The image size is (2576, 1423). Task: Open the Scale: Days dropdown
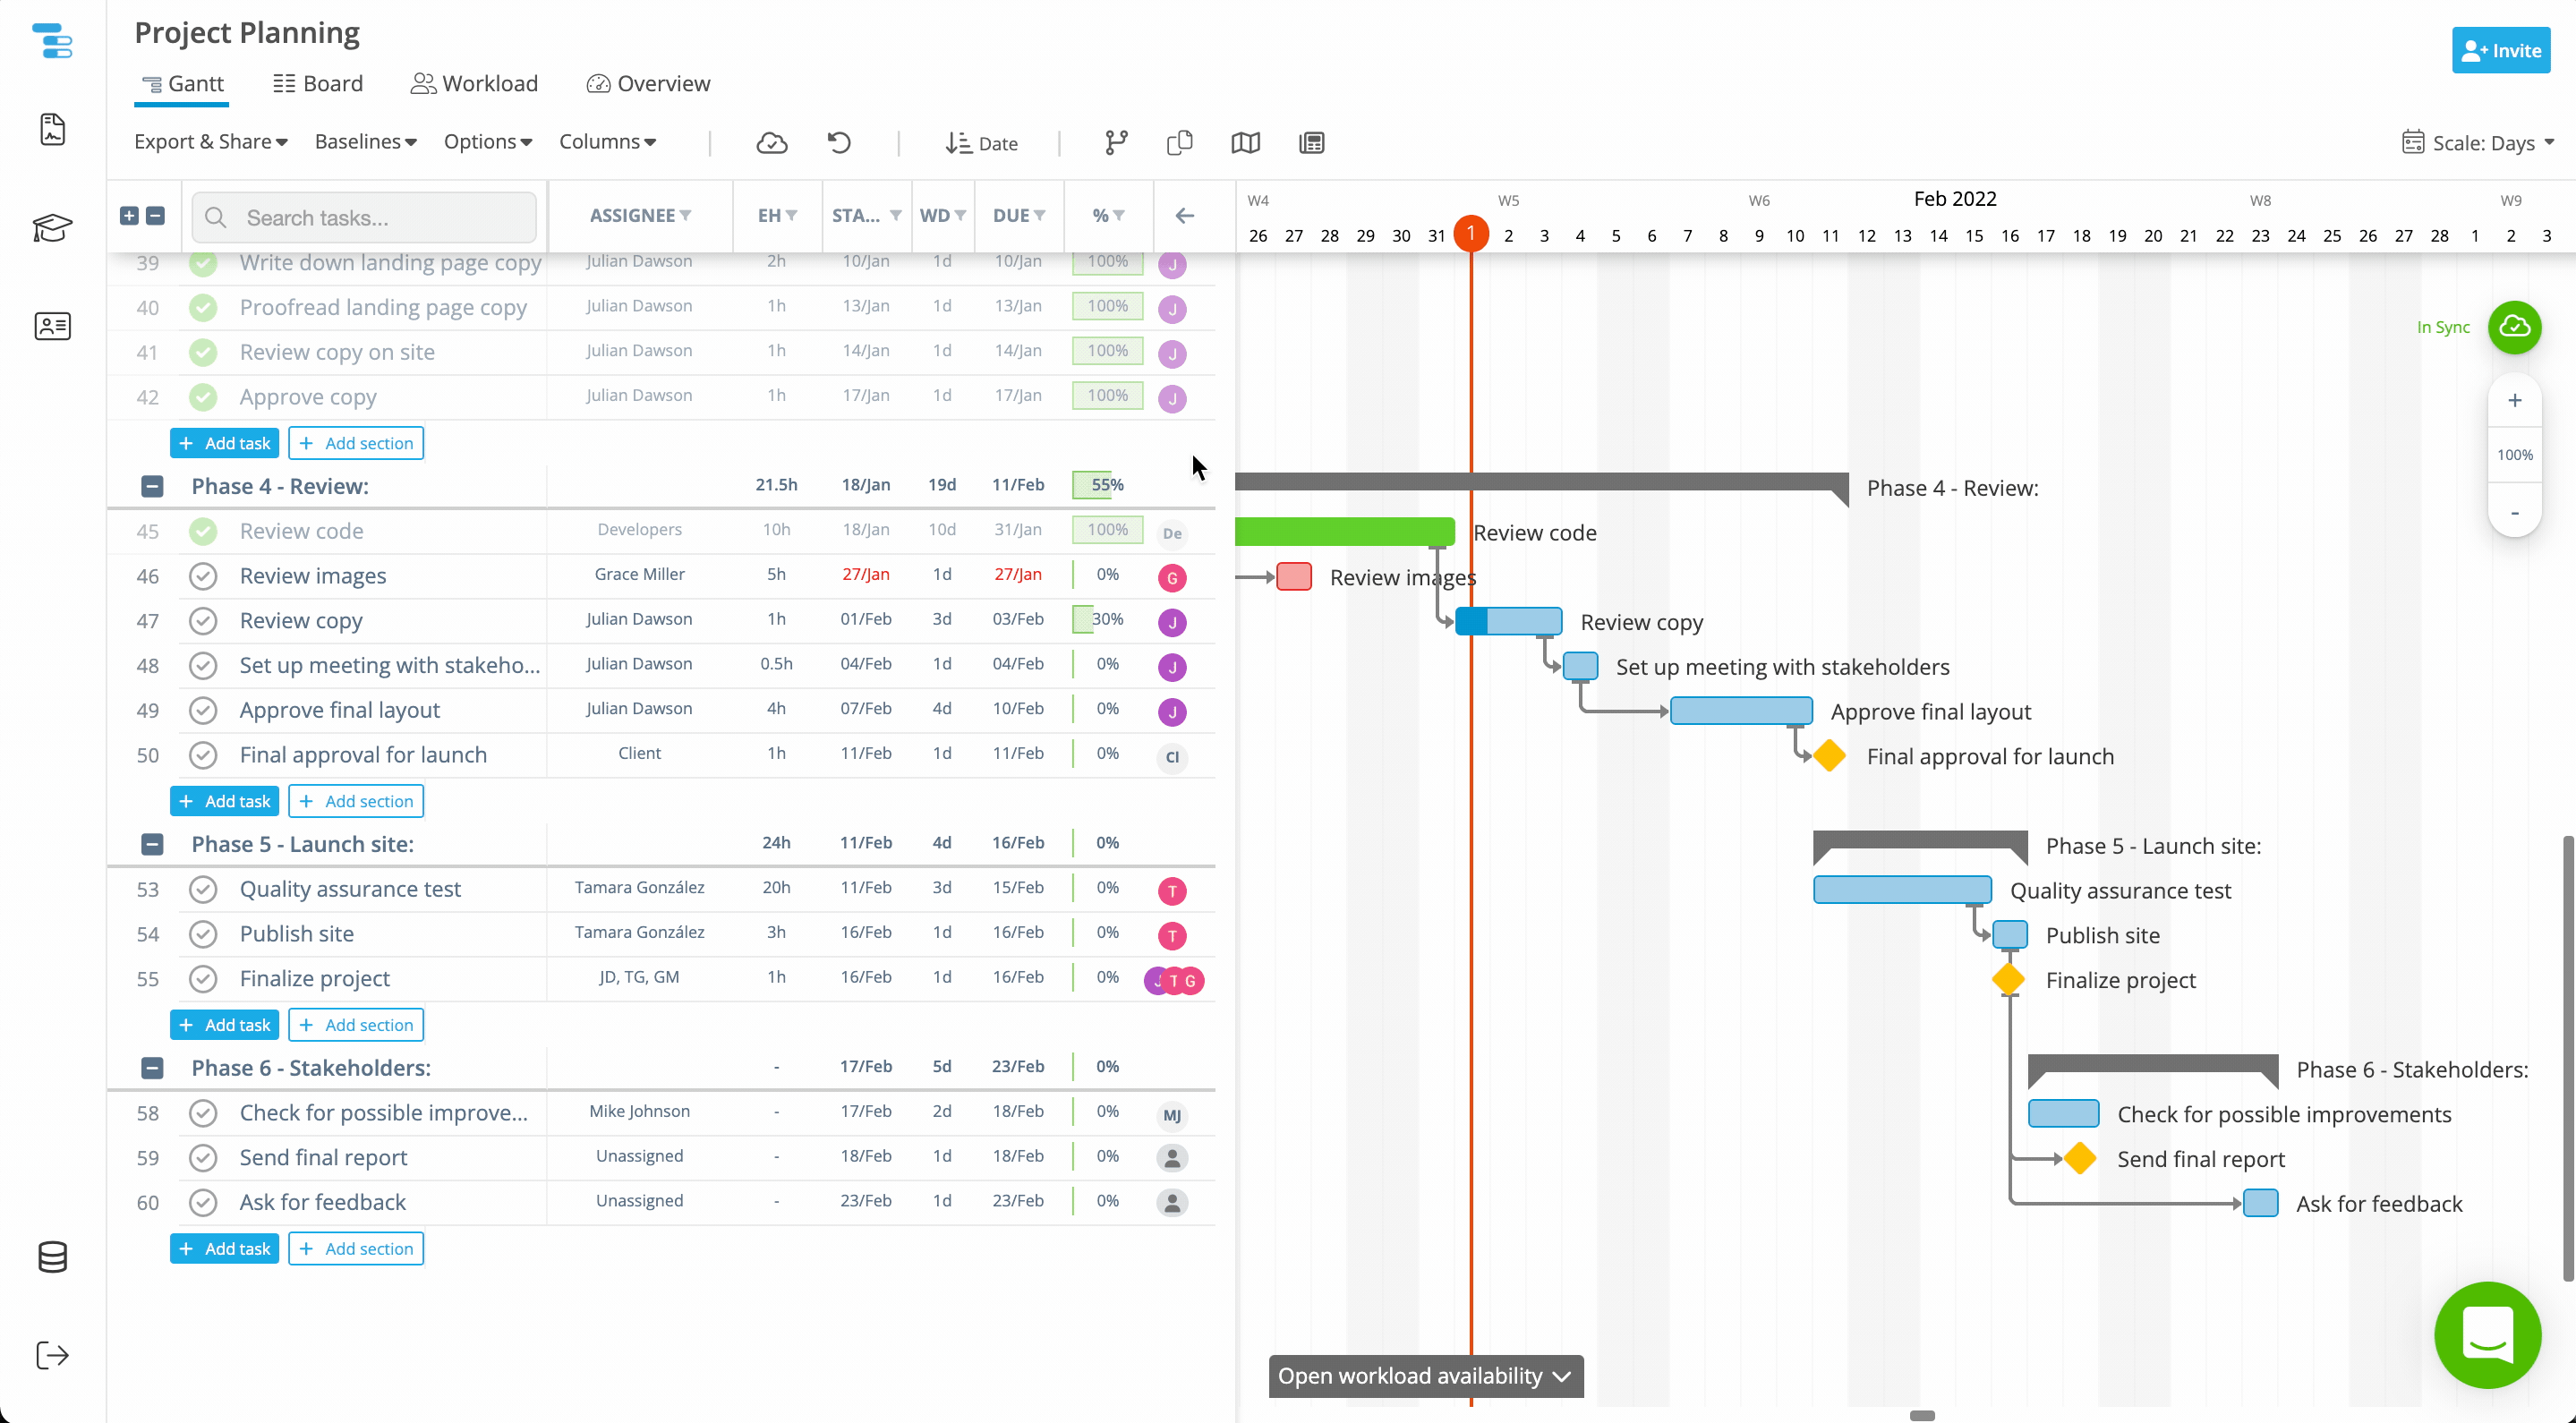click(x=2480, y=143)
